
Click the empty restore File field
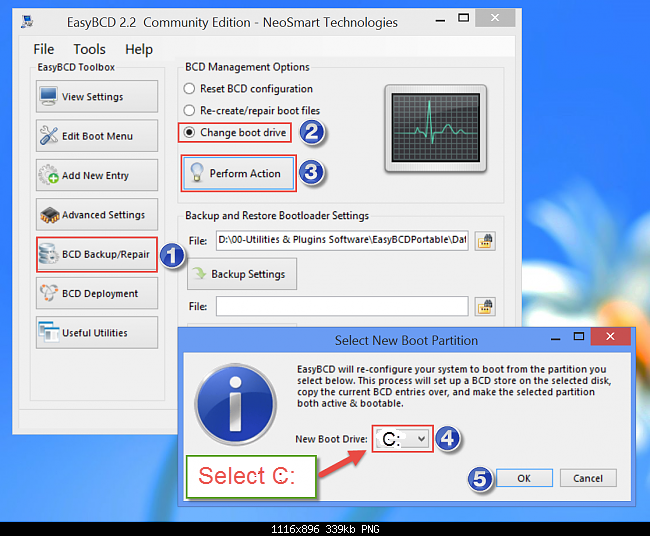pos(342,306)
